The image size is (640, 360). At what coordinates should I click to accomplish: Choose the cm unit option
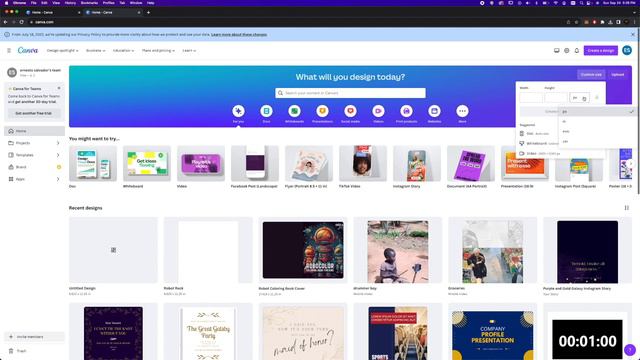[x=599, y=142]
